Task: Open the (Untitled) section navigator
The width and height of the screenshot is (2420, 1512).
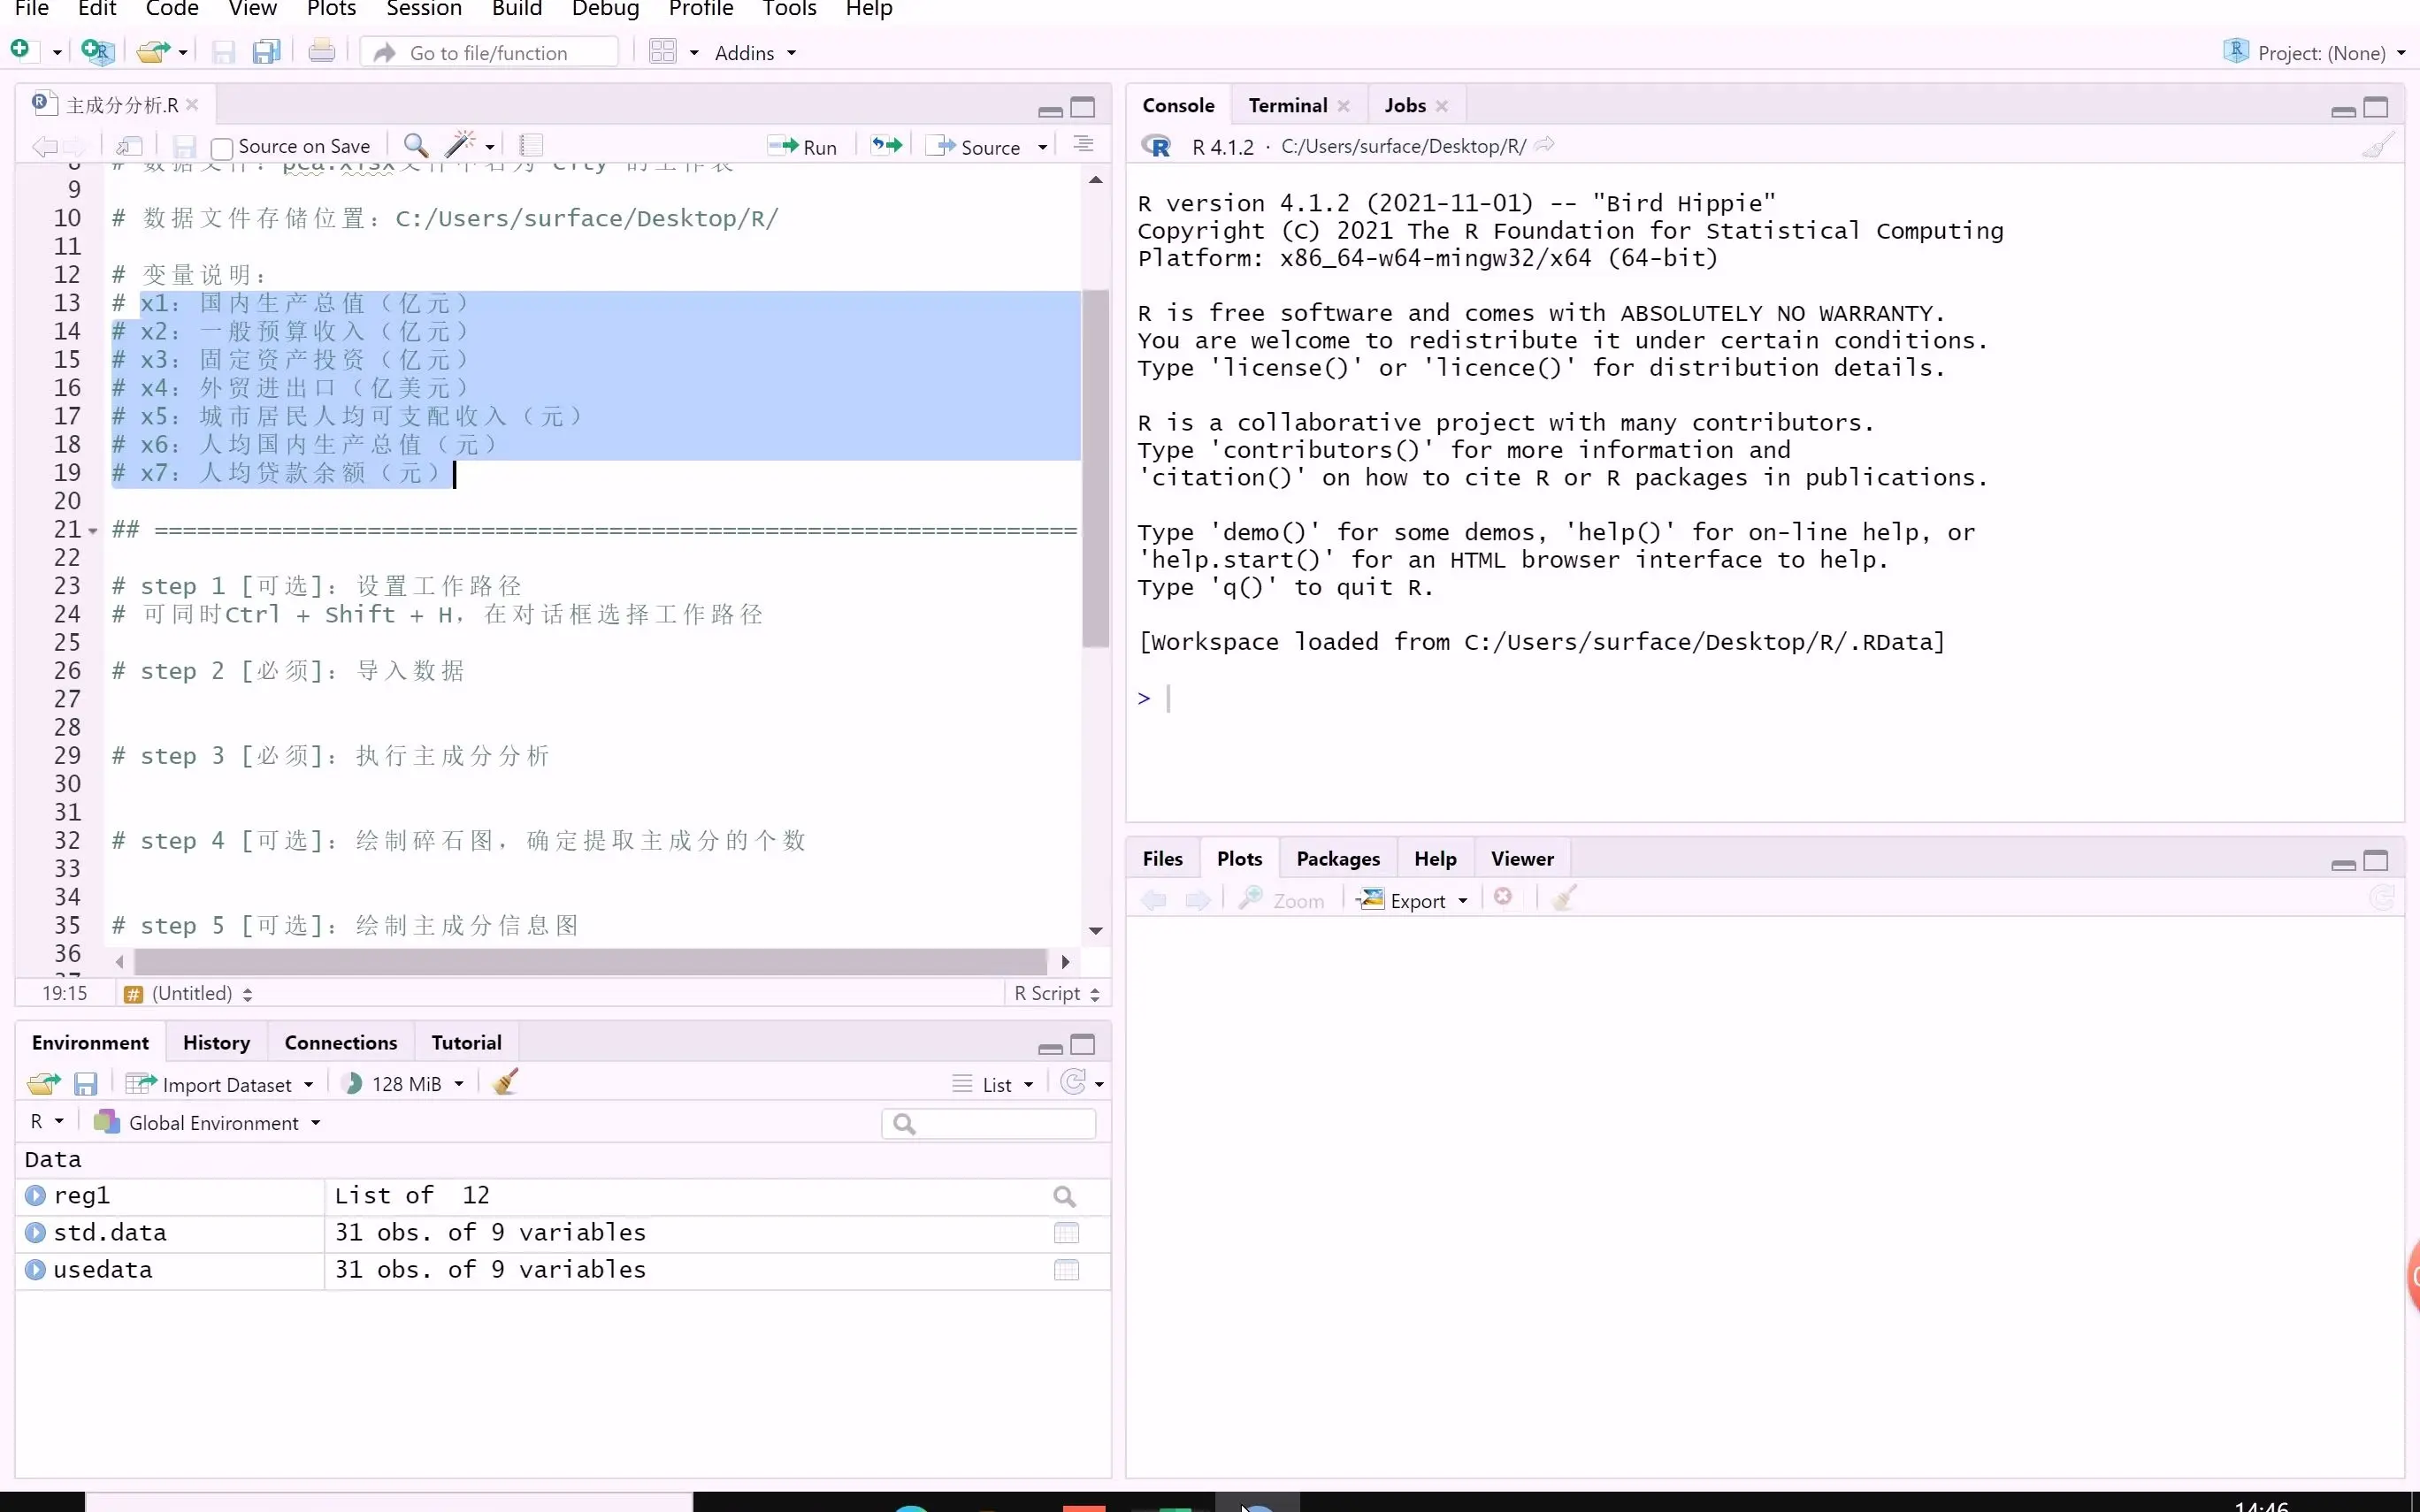Action: coord(188,993)
